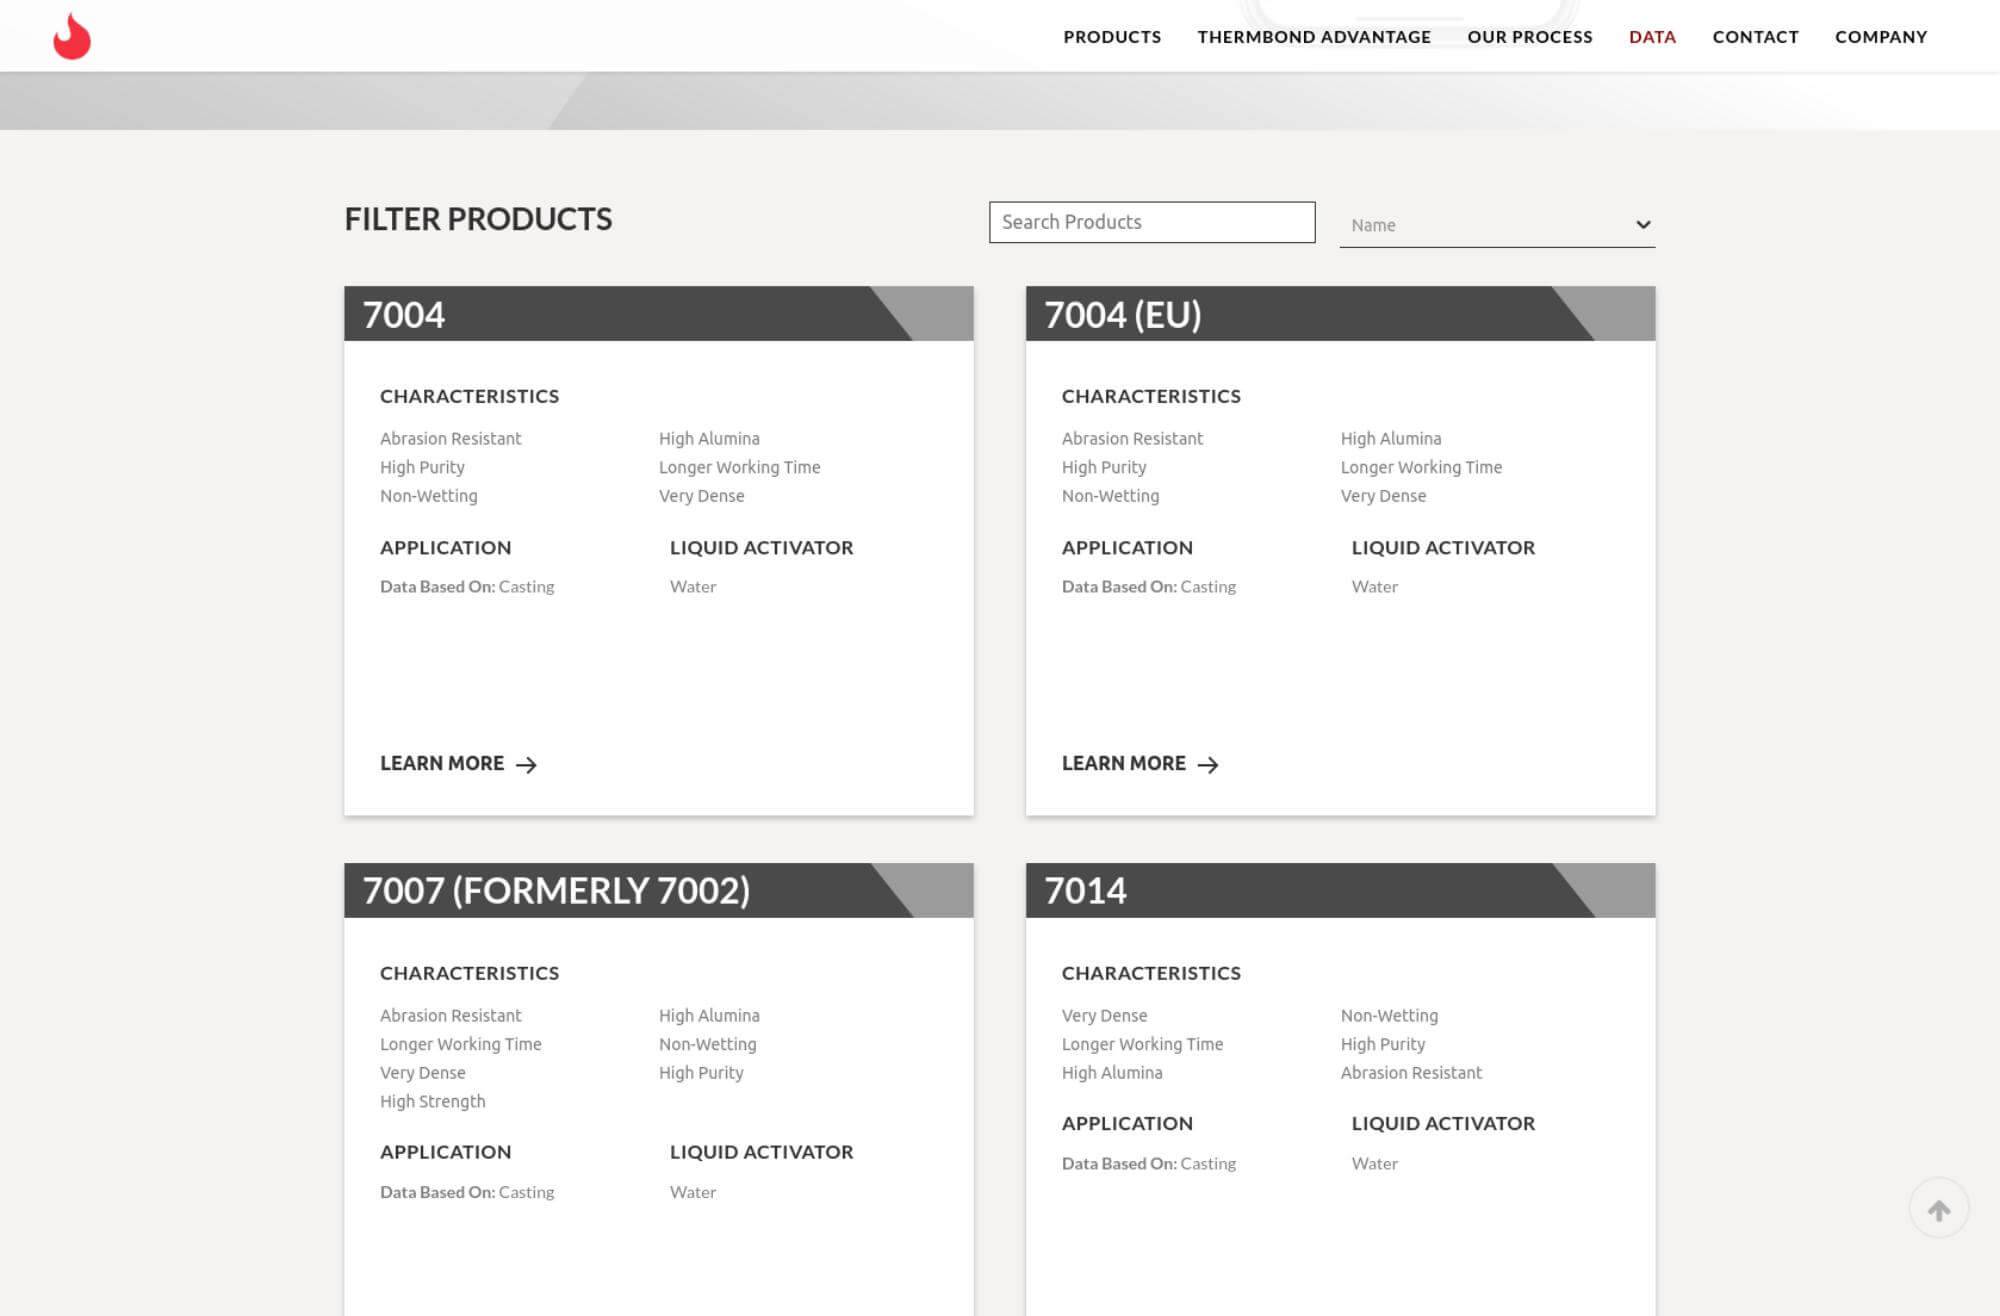Click Non-Wetting in the 7004 card
Image resolution: width=2000 pixels, height=1316 pixels.
[x=428, y=496]
